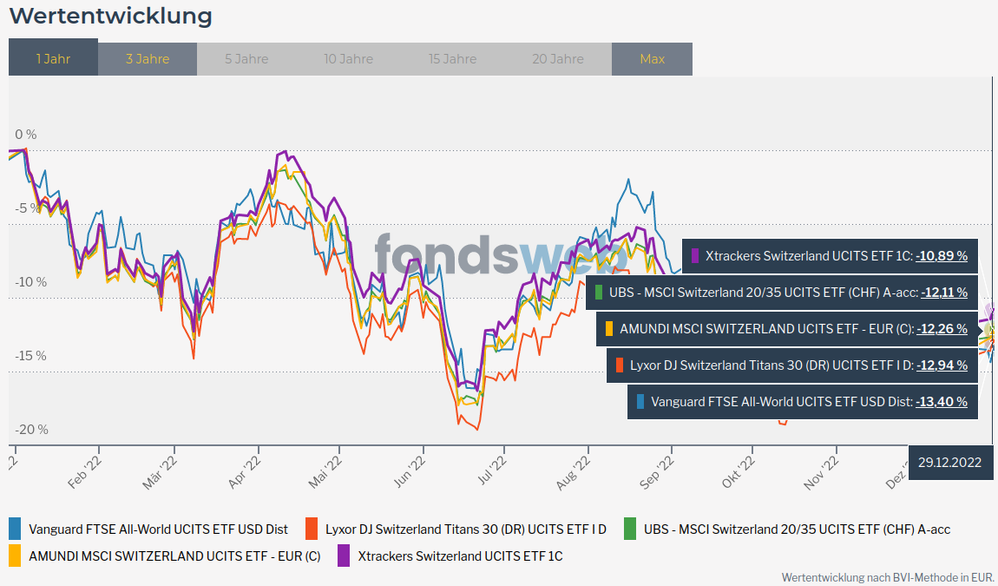Click the purple Xtrackers legend swatch
998x586 pixels.
pyautogui.click(x=344, y=554)
